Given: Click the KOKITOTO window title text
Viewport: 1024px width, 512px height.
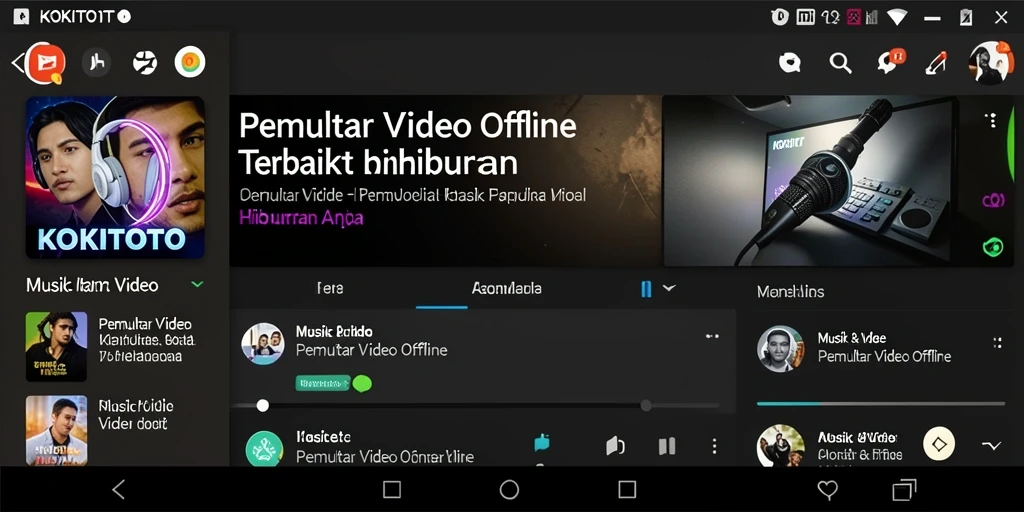Looking at the screenshot, I should [x=76, y=17].
